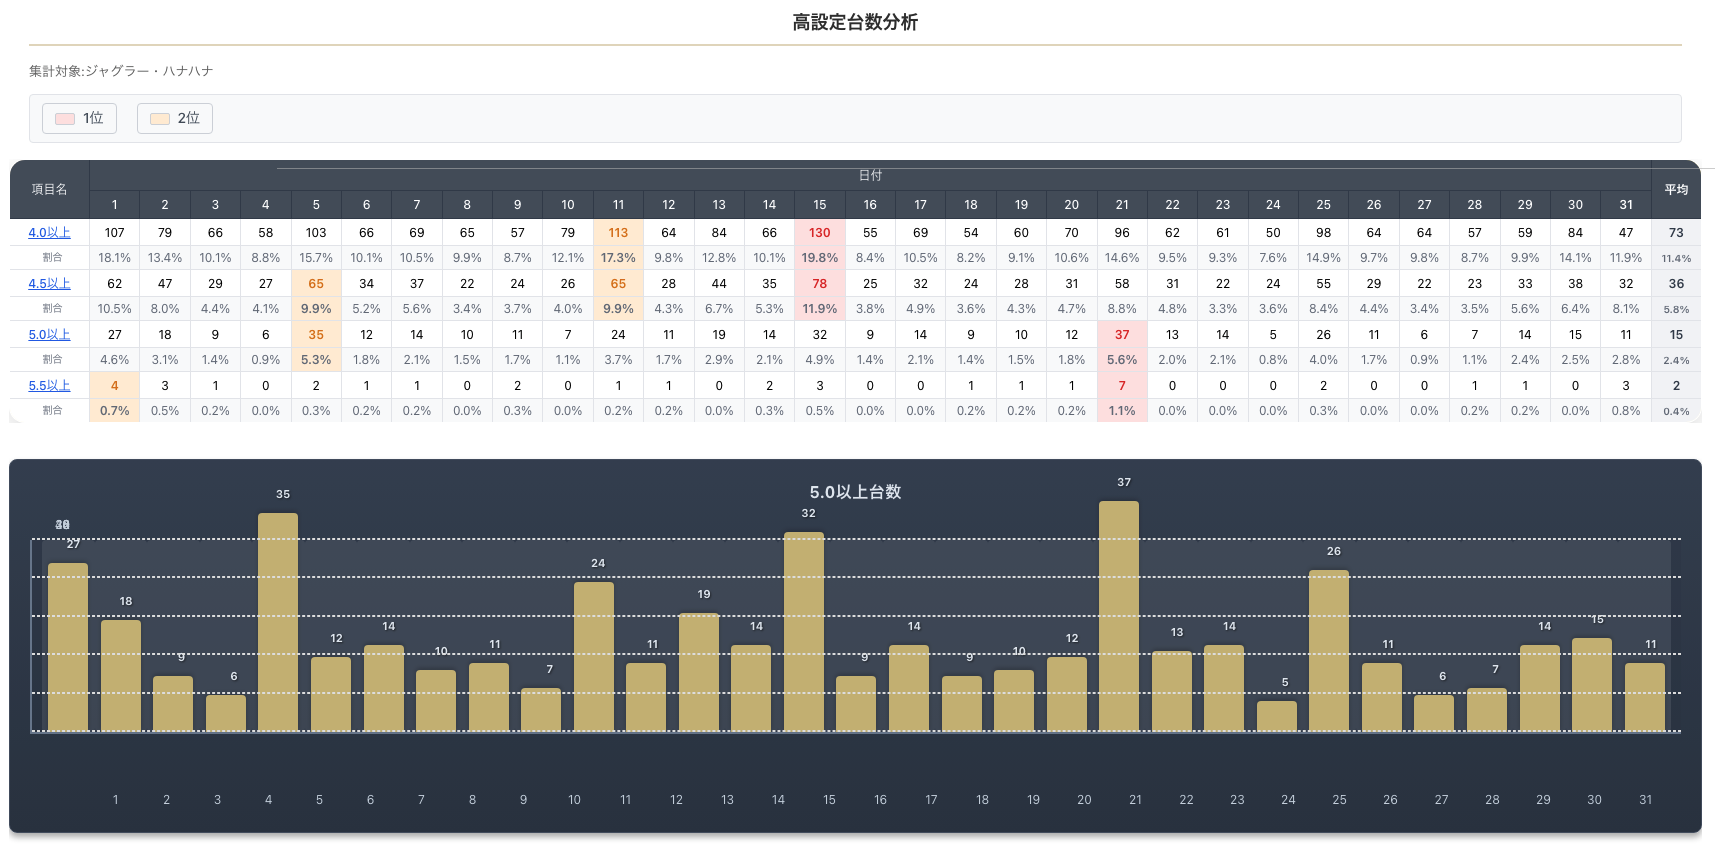Select the chart bar labeled 37
The width and height of the screenshot is (1715, 844).
[1118, 616]
